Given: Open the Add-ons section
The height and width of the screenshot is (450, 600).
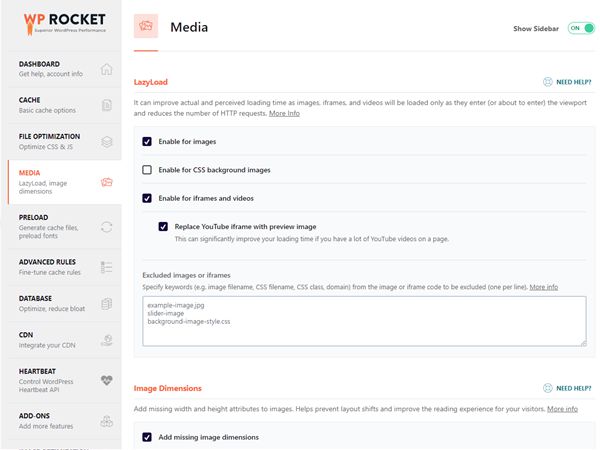Looking at the screenshot, I should click(x=64, y=421).
